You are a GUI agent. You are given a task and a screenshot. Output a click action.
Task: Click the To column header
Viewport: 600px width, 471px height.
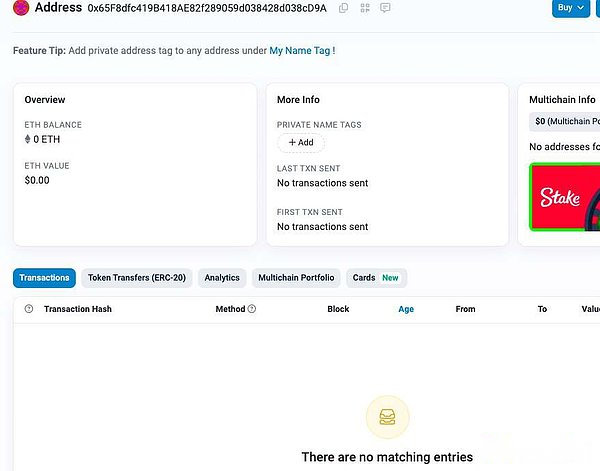coord(542,309)
